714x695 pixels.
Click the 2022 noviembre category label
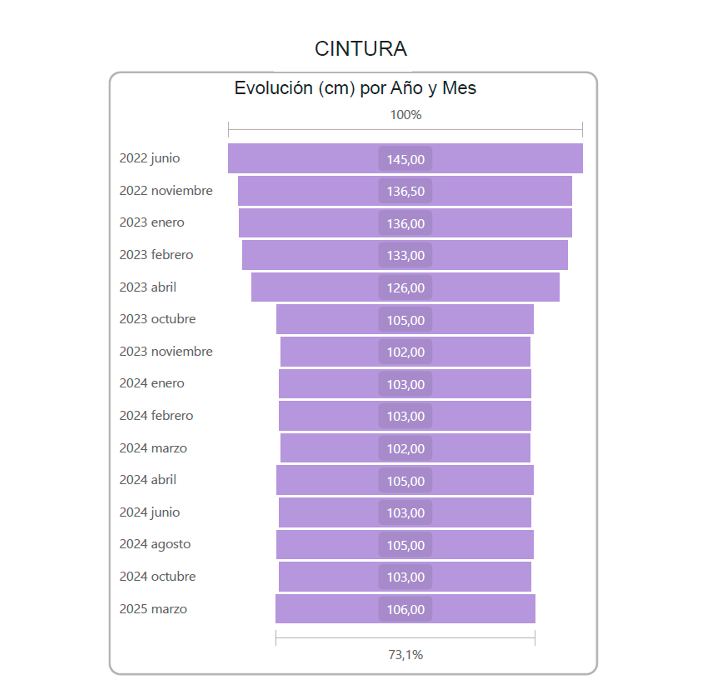click(x=166, y=191)
